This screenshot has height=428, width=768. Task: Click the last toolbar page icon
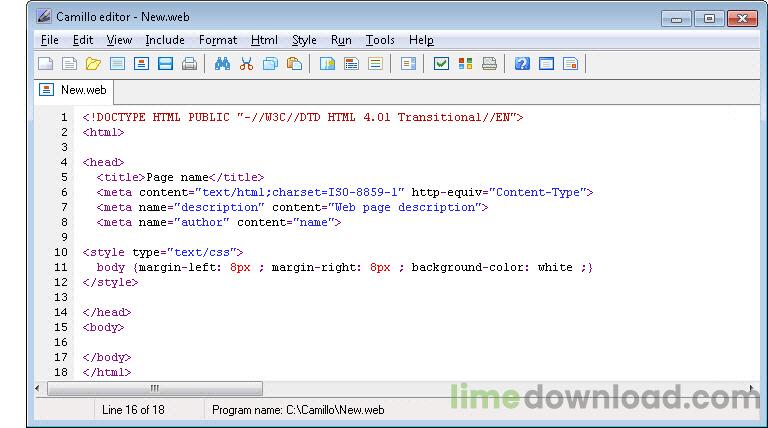coord(570,64)
